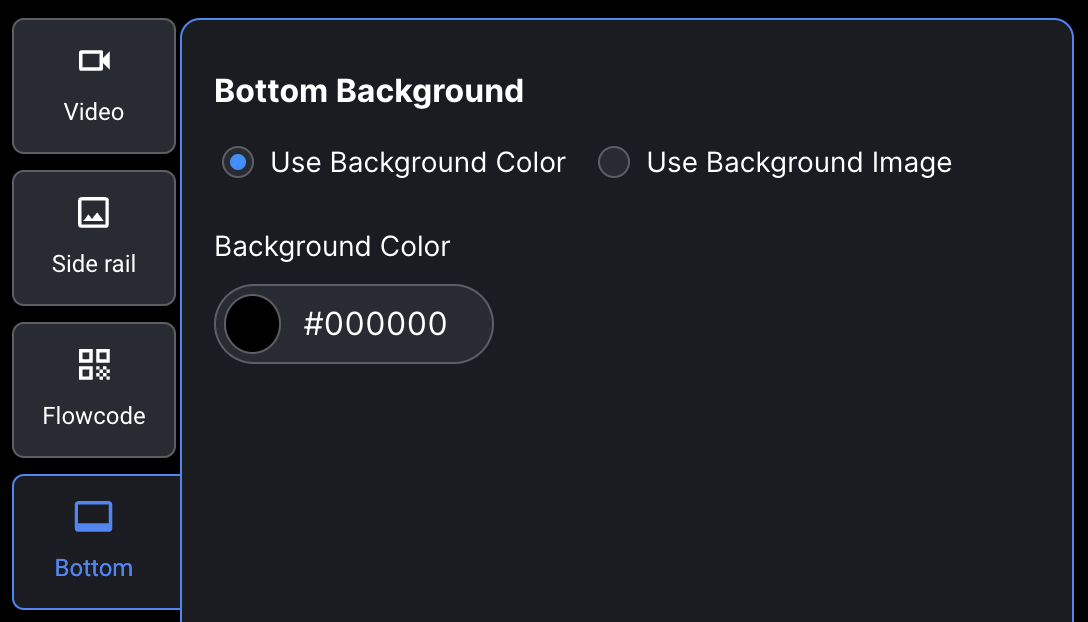Open the Video tab

tap(94, 86)
